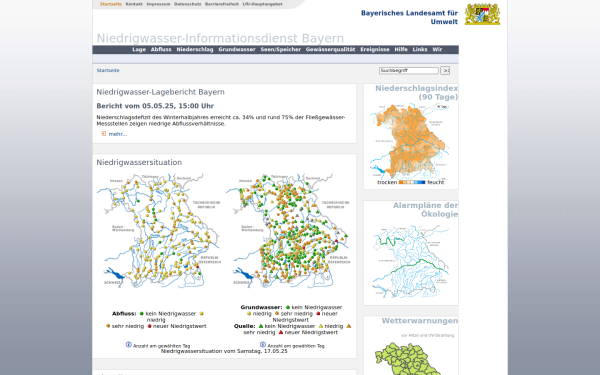Submit search with the arrow button
Image resolution: width=600 pixels, height=375 pixels.
coord(445,70)
